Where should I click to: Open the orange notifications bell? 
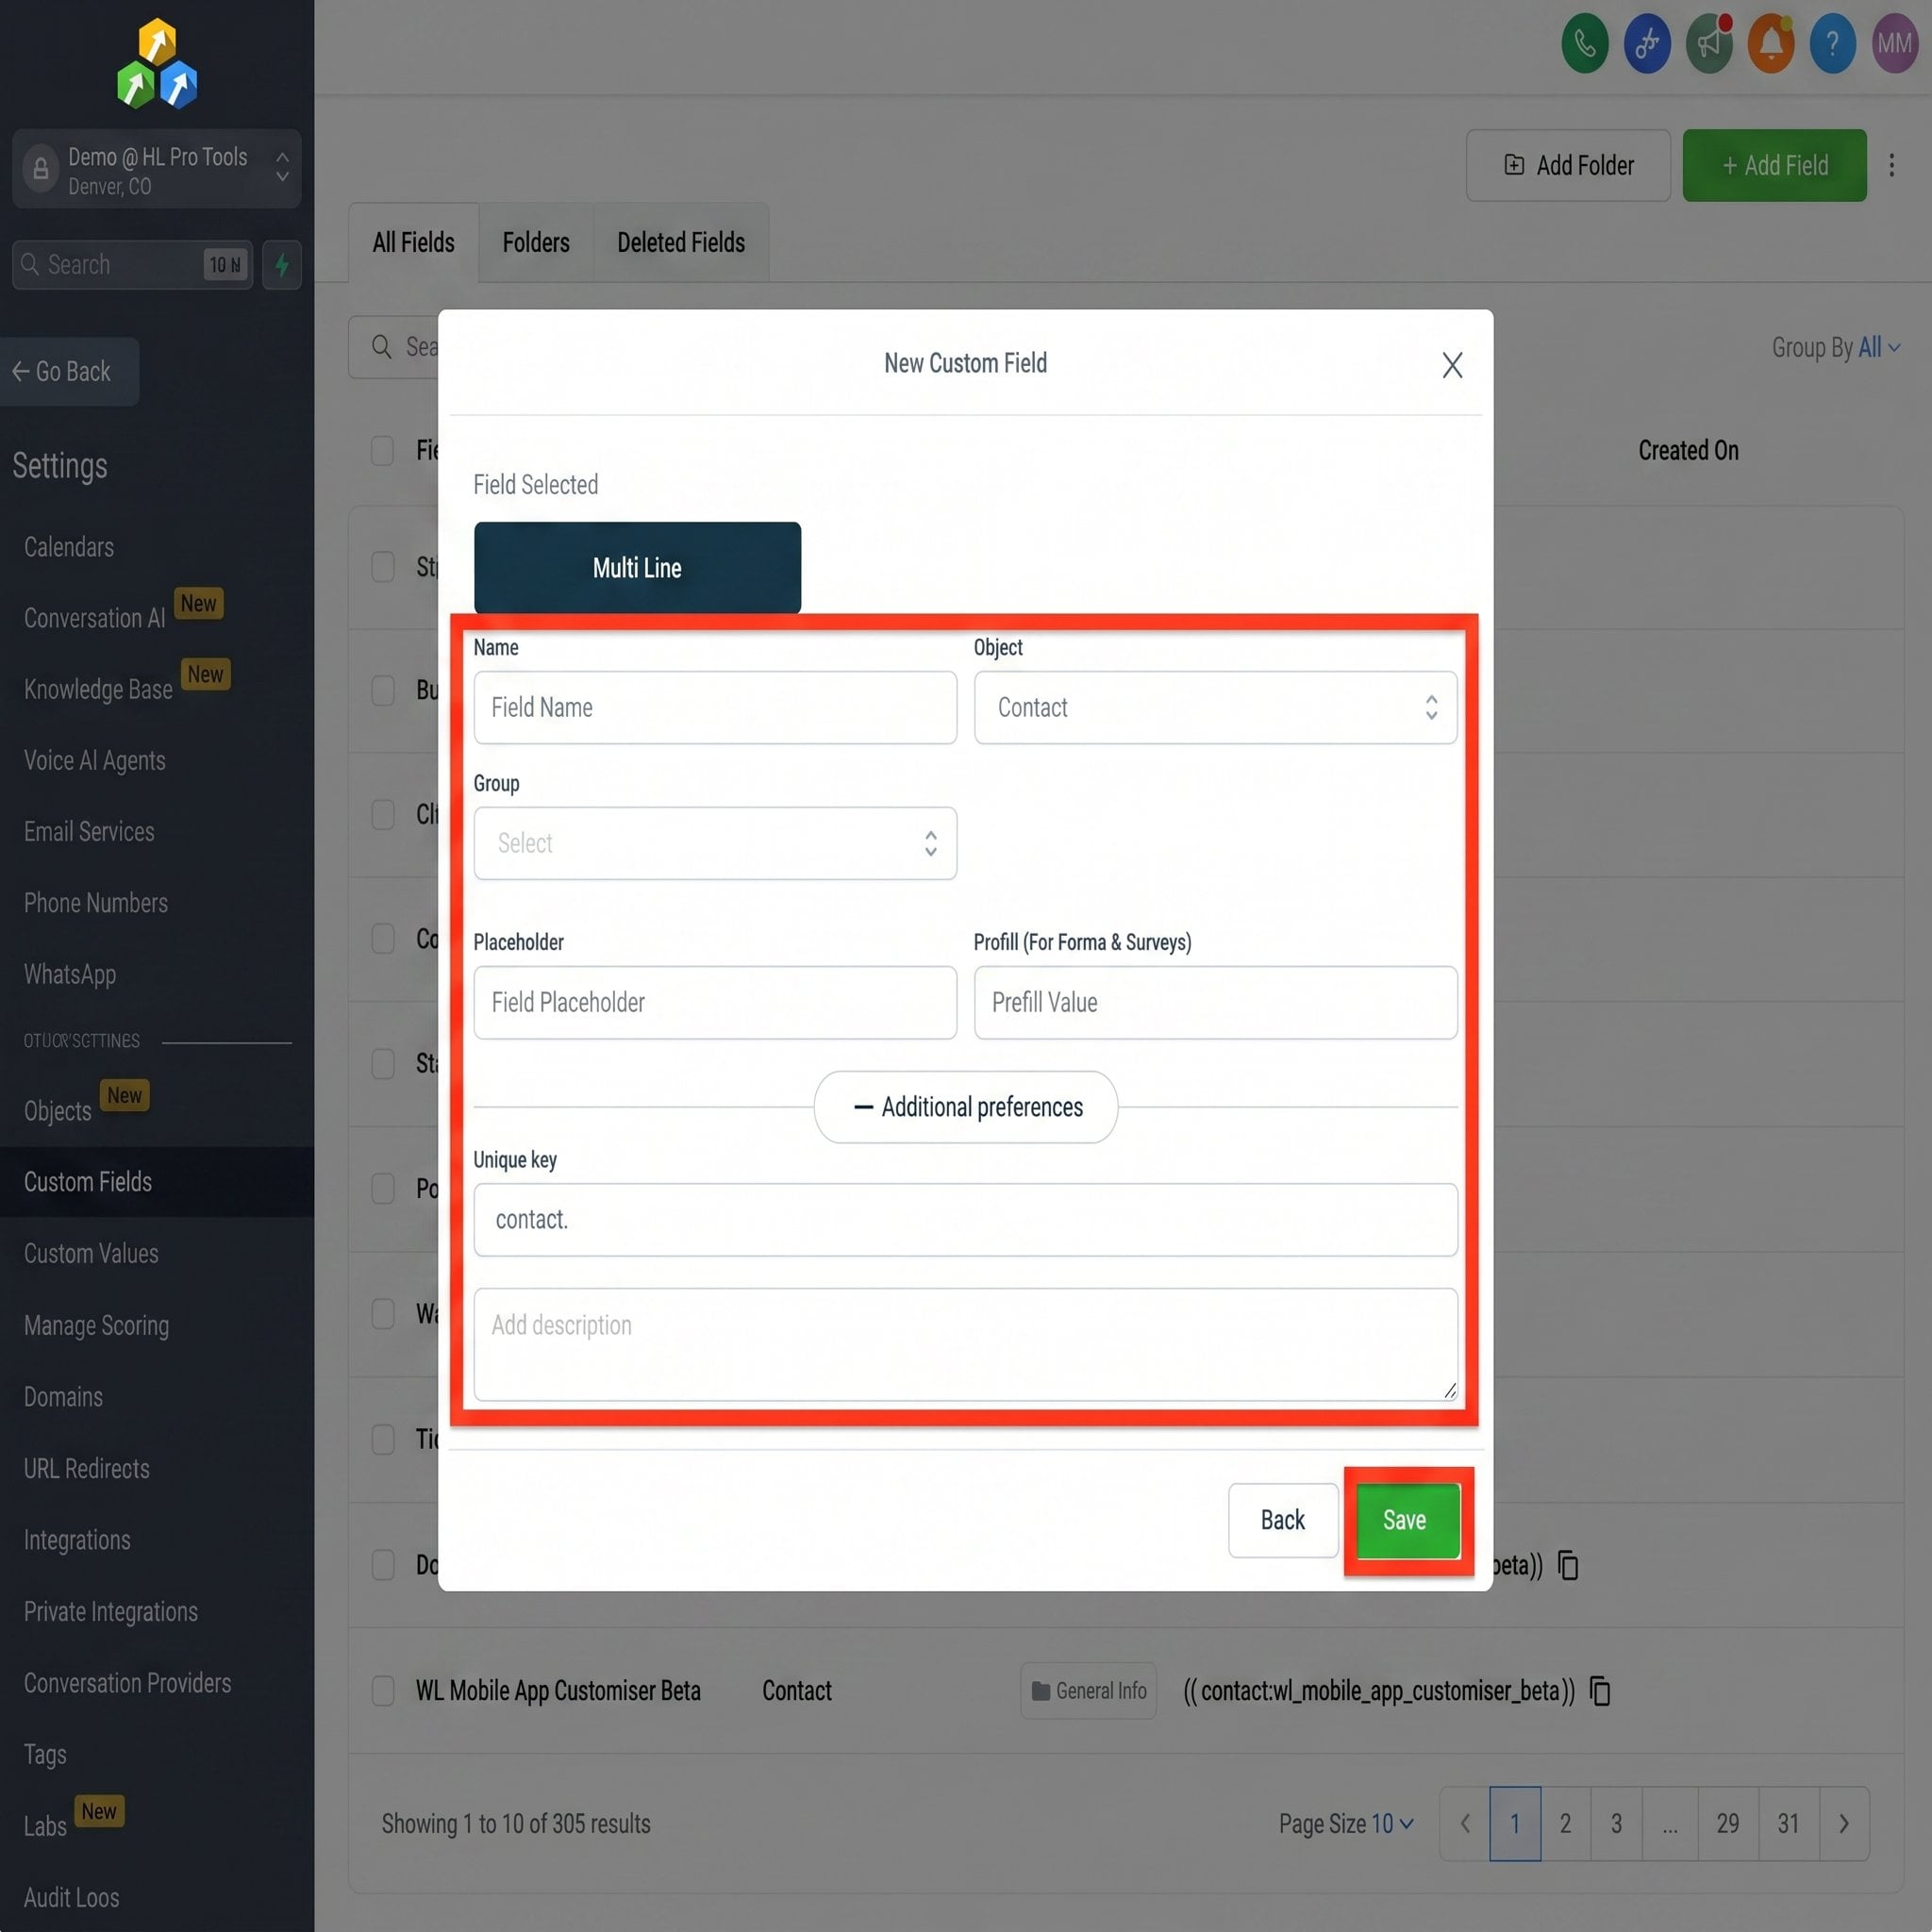1770,43
